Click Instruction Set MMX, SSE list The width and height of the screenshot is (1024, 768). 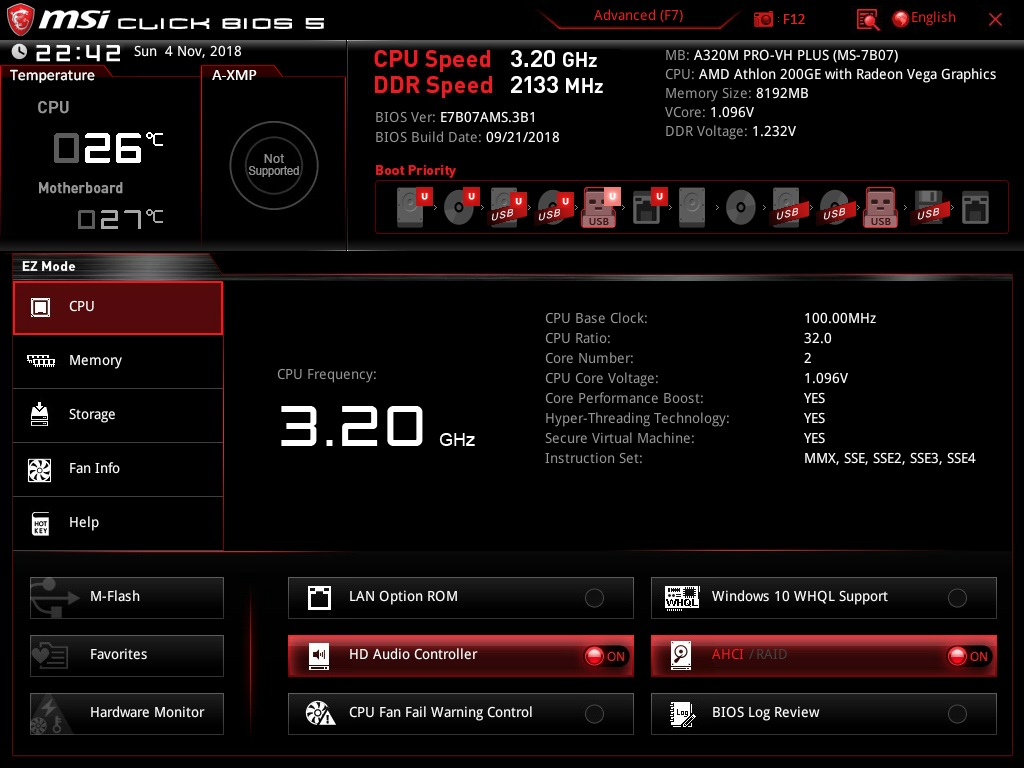[x=889, y=458]
